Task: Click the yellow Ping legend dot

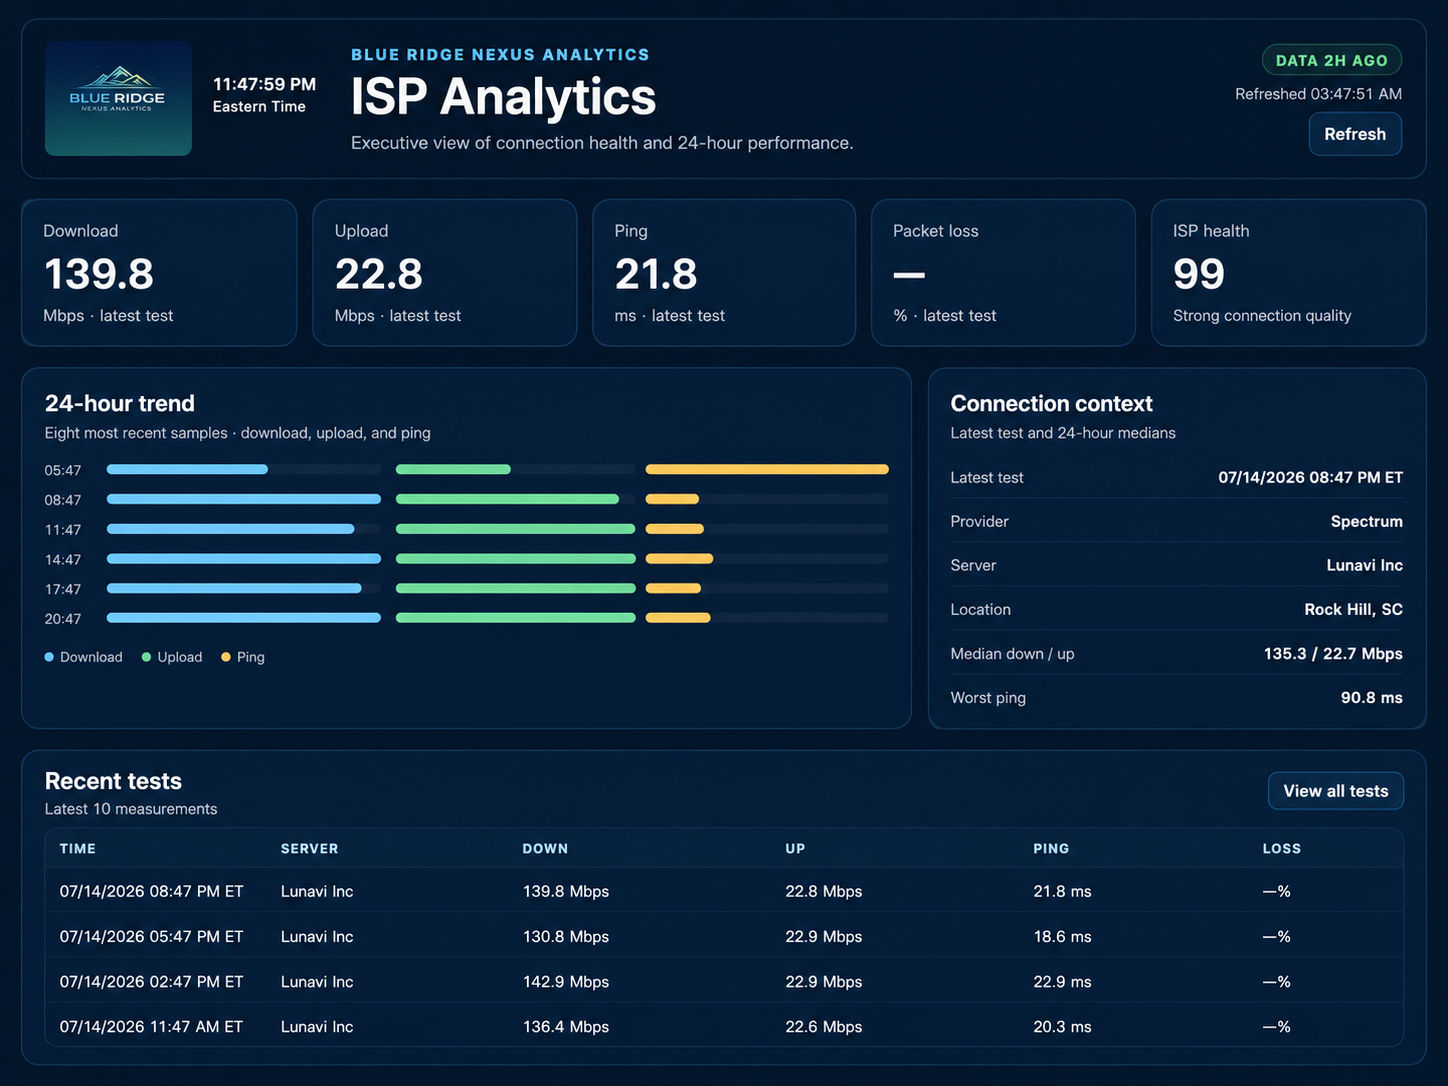Action: [226, 657]
